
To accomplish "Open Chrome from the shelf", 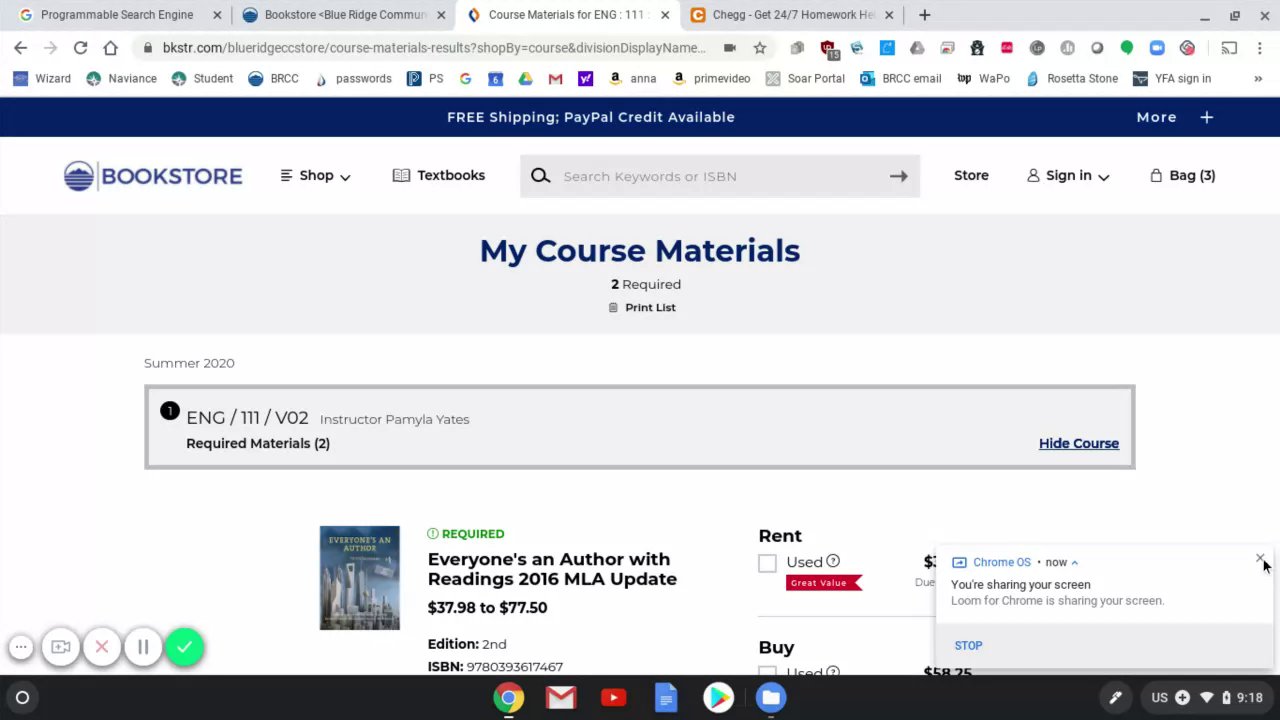I will click(x=508, y=698).
